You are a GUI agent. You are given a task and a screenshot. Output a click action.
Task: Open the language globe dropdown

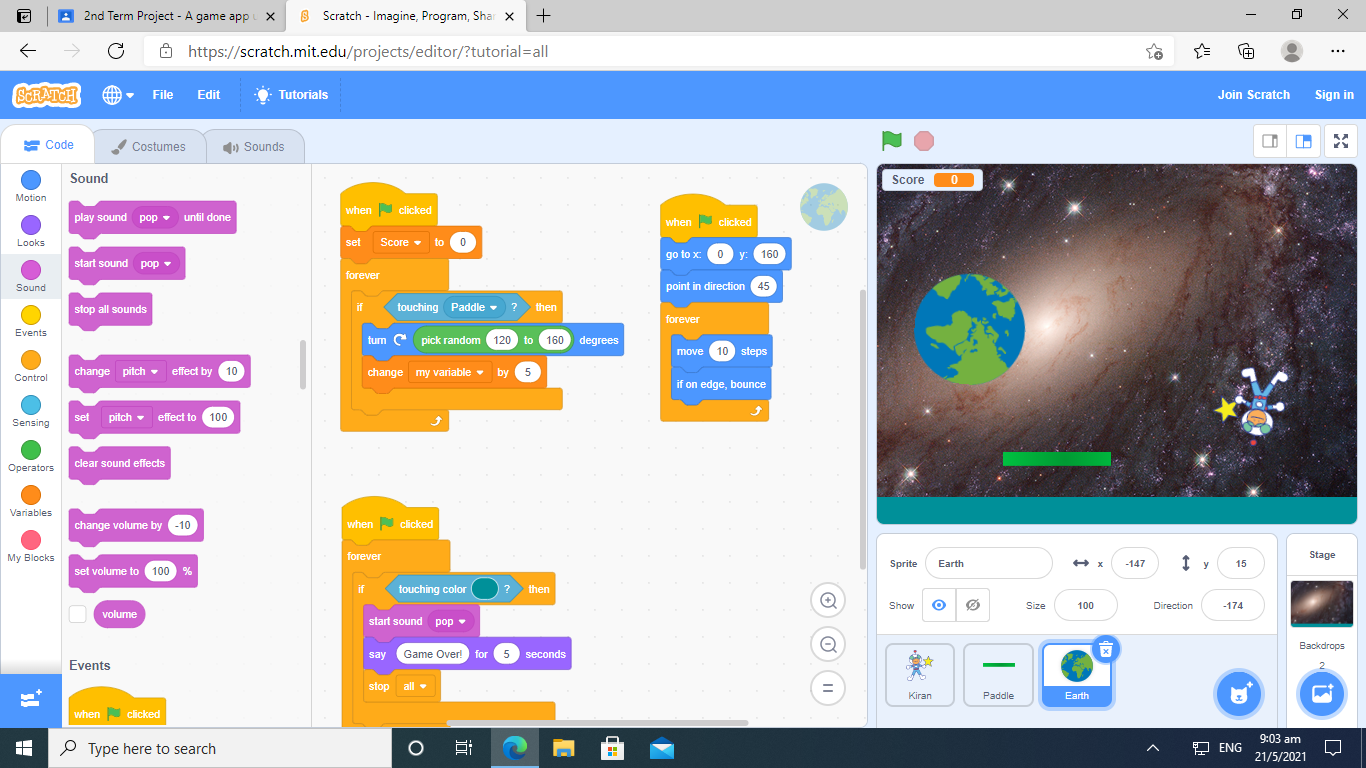(118, 95)
